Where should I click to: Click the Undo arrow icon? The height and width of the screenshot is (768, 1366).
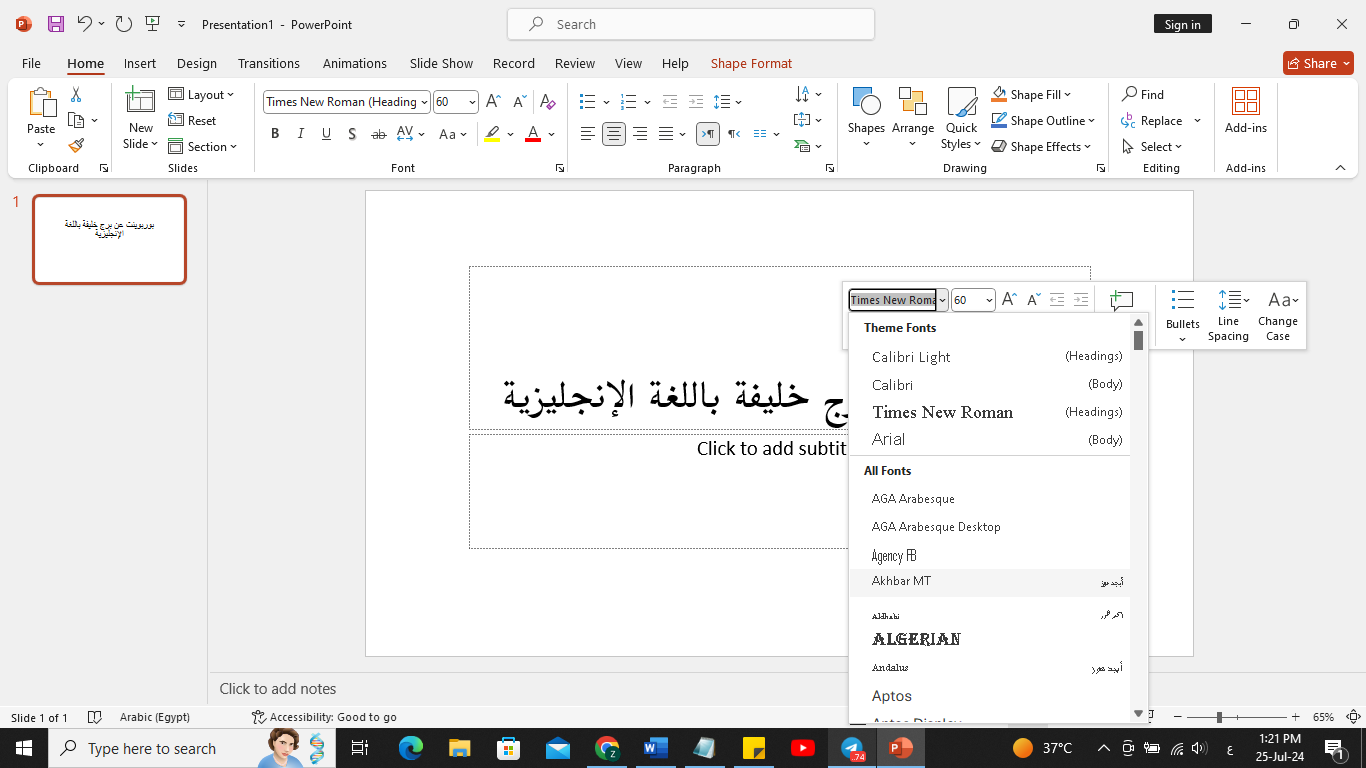84,24
